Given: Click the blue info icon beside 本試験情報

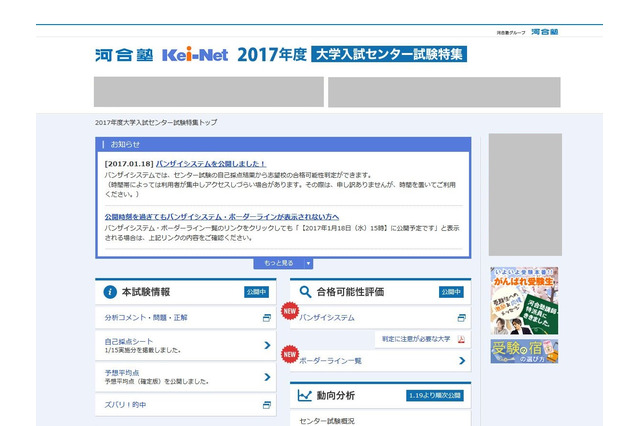Looking at the screenshot, I should tap(110, 292).
